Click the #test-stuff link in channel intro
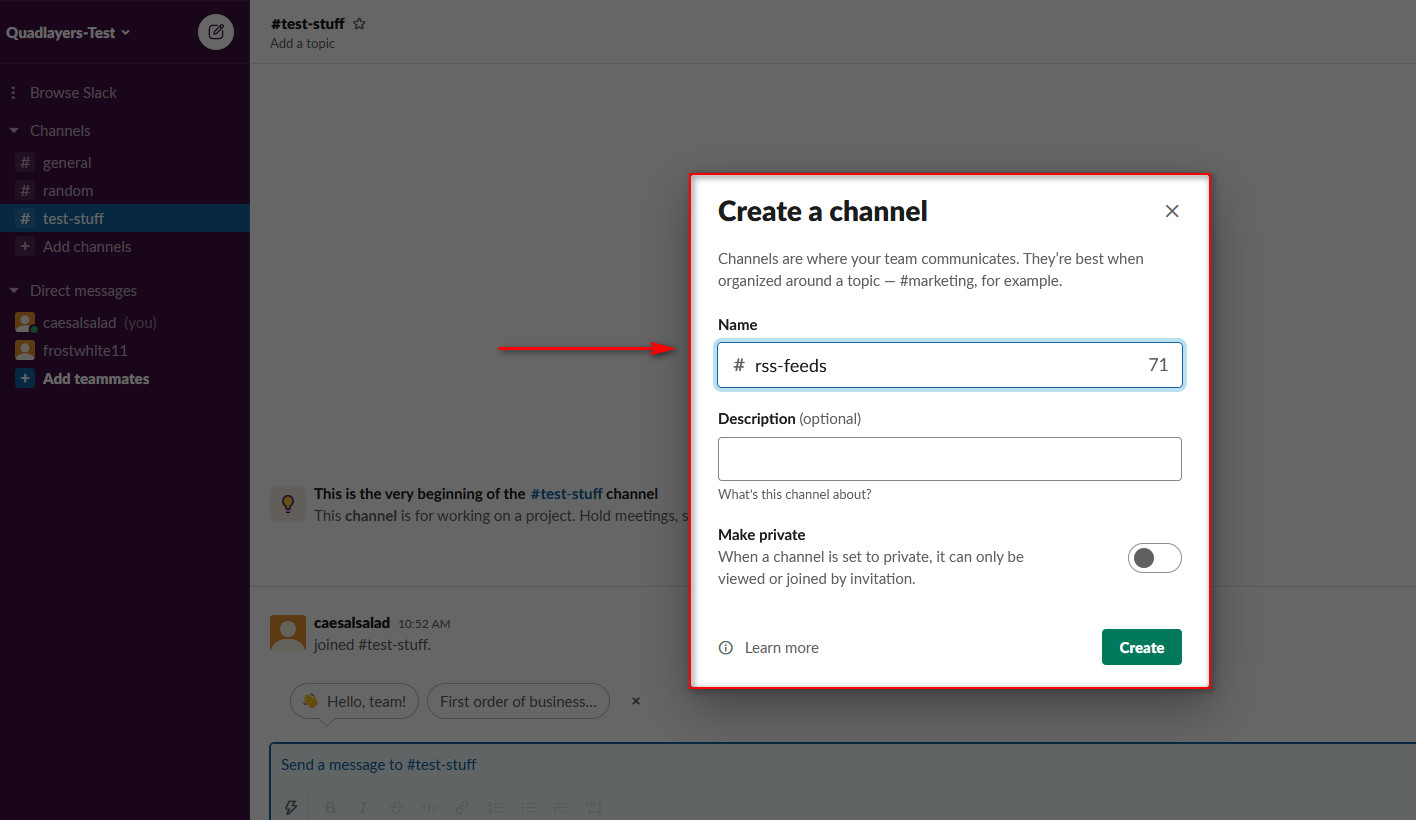This screenshot has height=820, width=1416. click(566, 493)
